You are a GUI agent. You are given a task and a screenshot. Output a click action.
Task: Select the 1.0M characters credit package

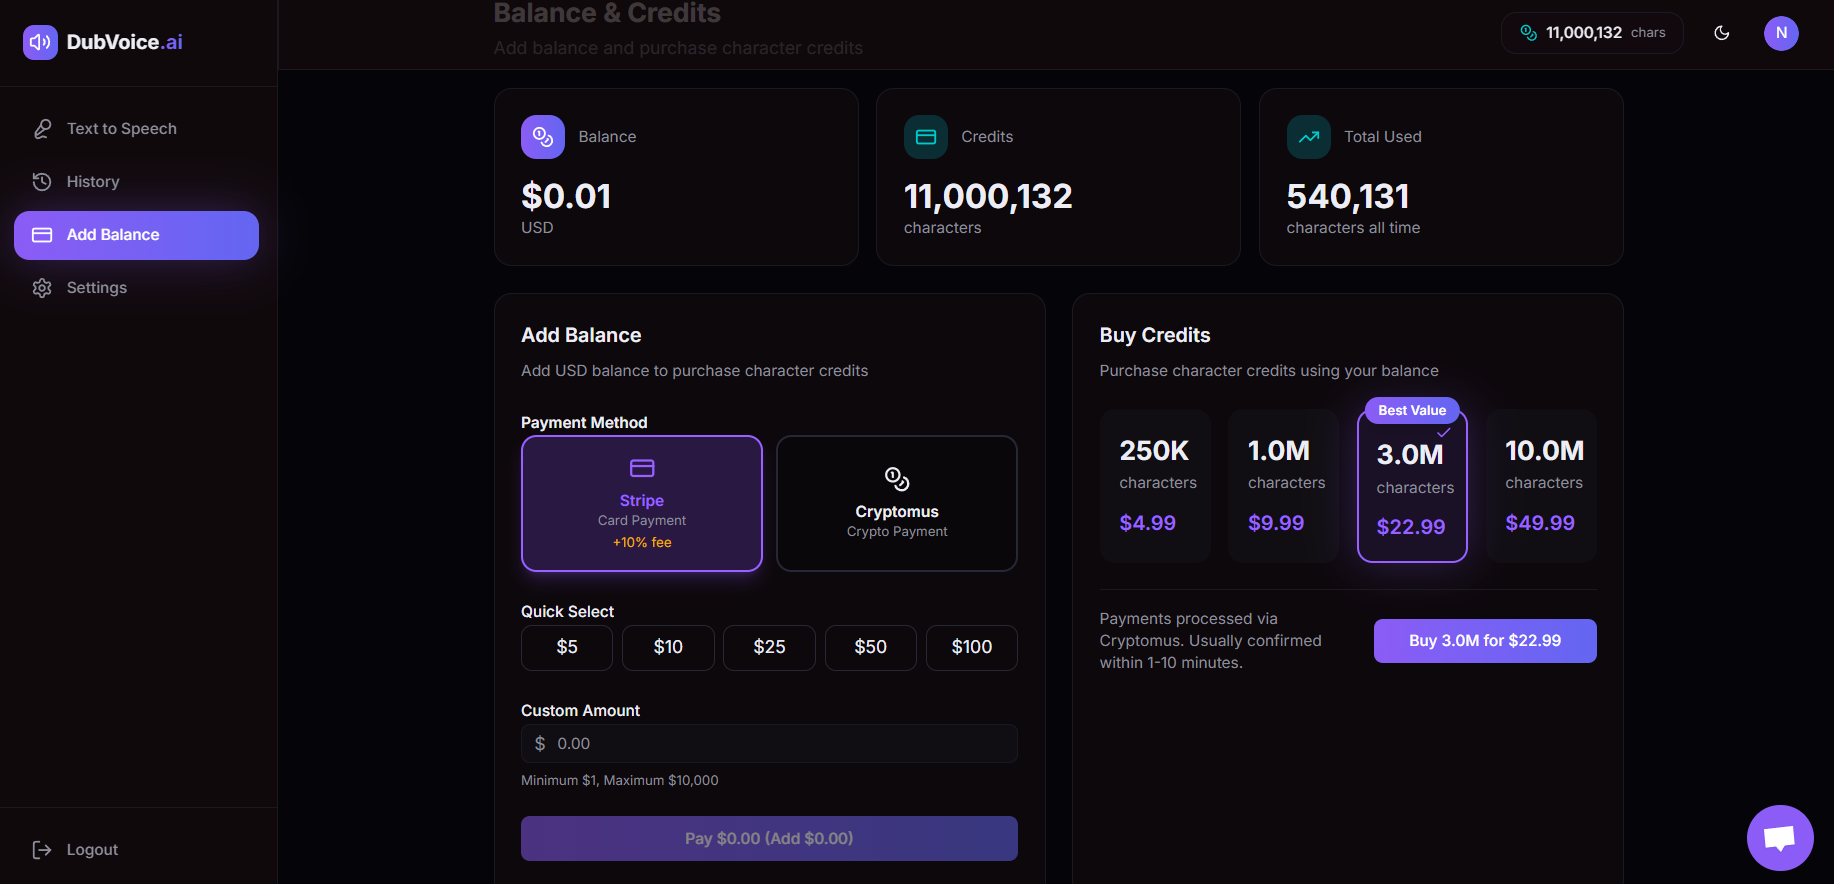tap(1283, 485)
